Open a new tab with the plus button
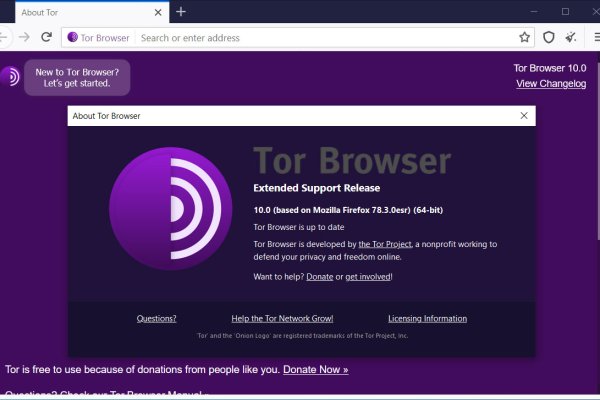Image resolution: width=600 pixels, height=400 pixels. [181, 11]
